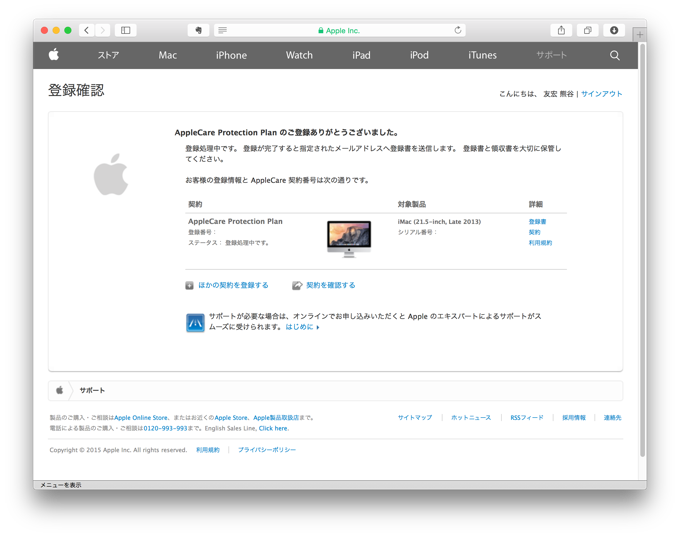Click the サインアウト sign-out link
This screenshot has height=537, width=680.
pos(601,94)
